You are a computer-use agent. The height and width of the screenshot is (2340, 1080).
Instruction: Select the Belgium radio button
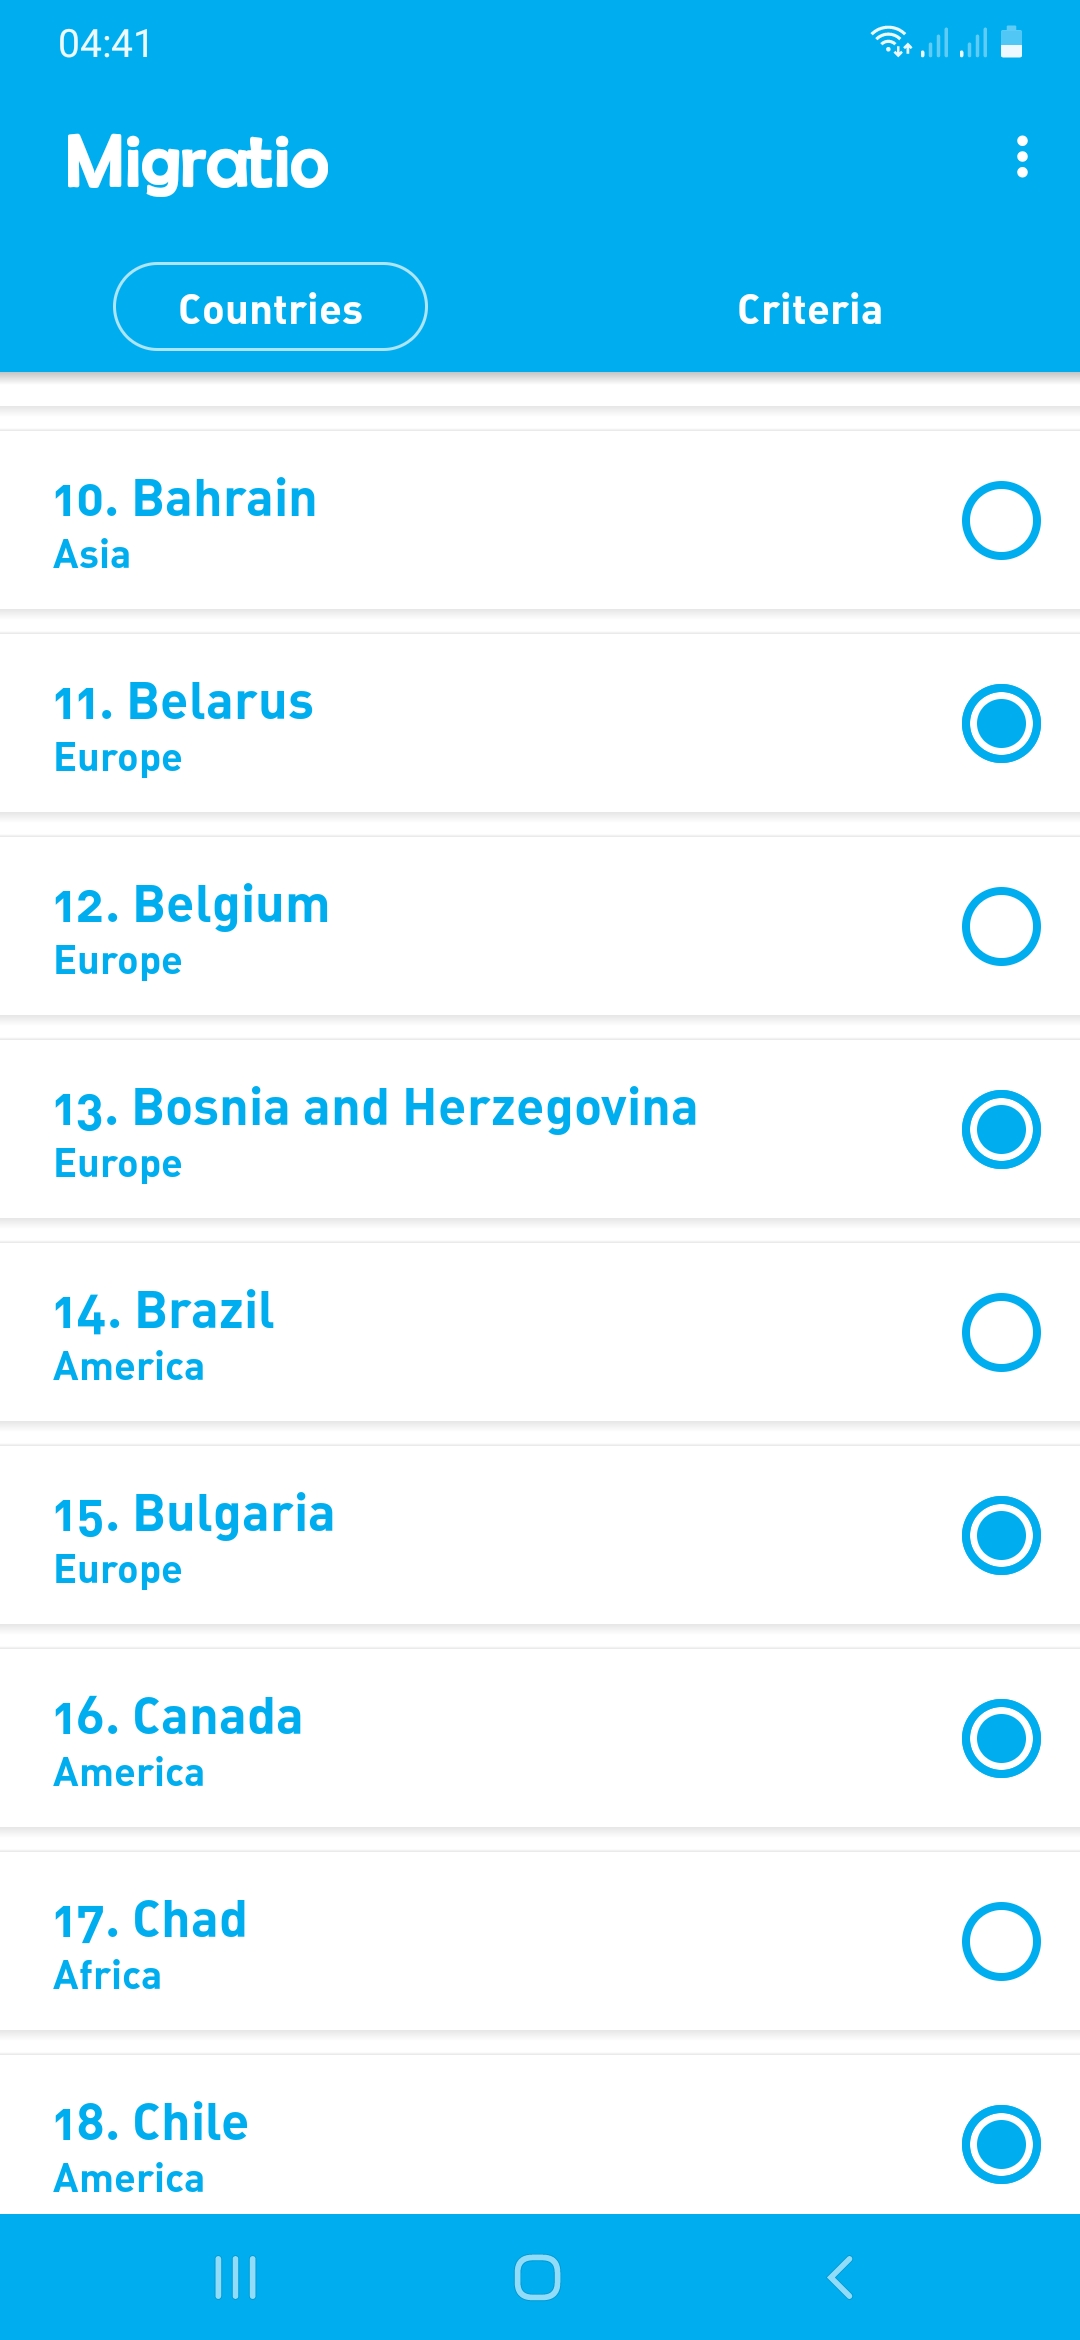coord(1001,927)
